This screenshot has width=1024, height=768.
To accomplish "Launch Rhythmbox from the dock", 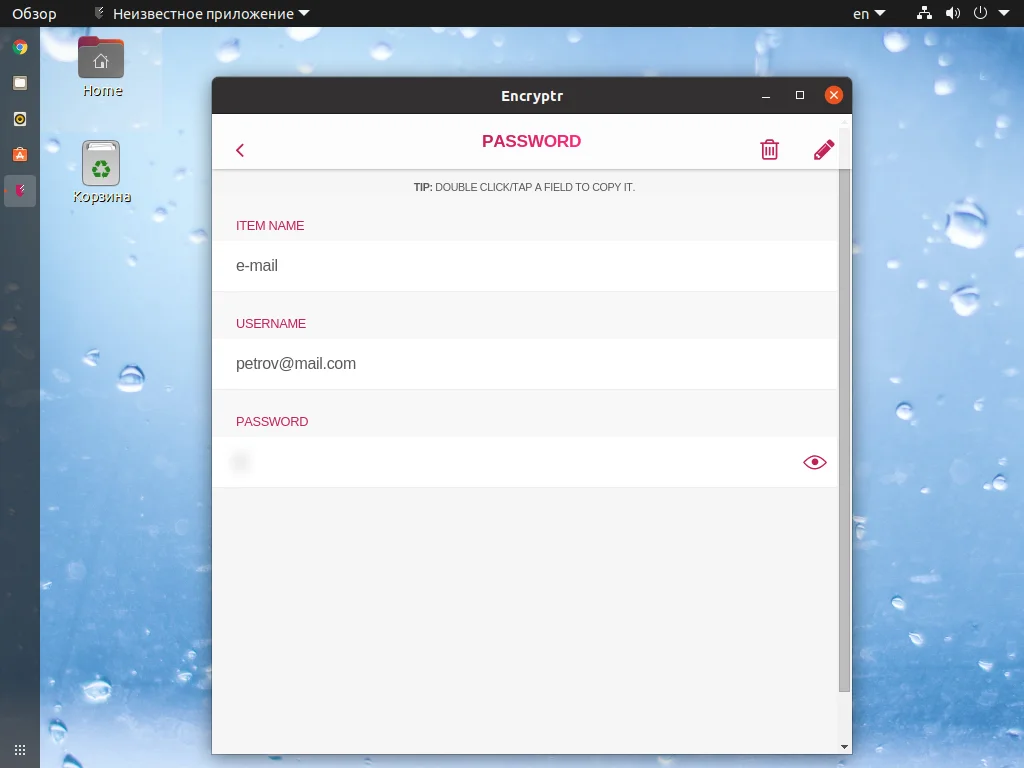I will pos(20,119).
